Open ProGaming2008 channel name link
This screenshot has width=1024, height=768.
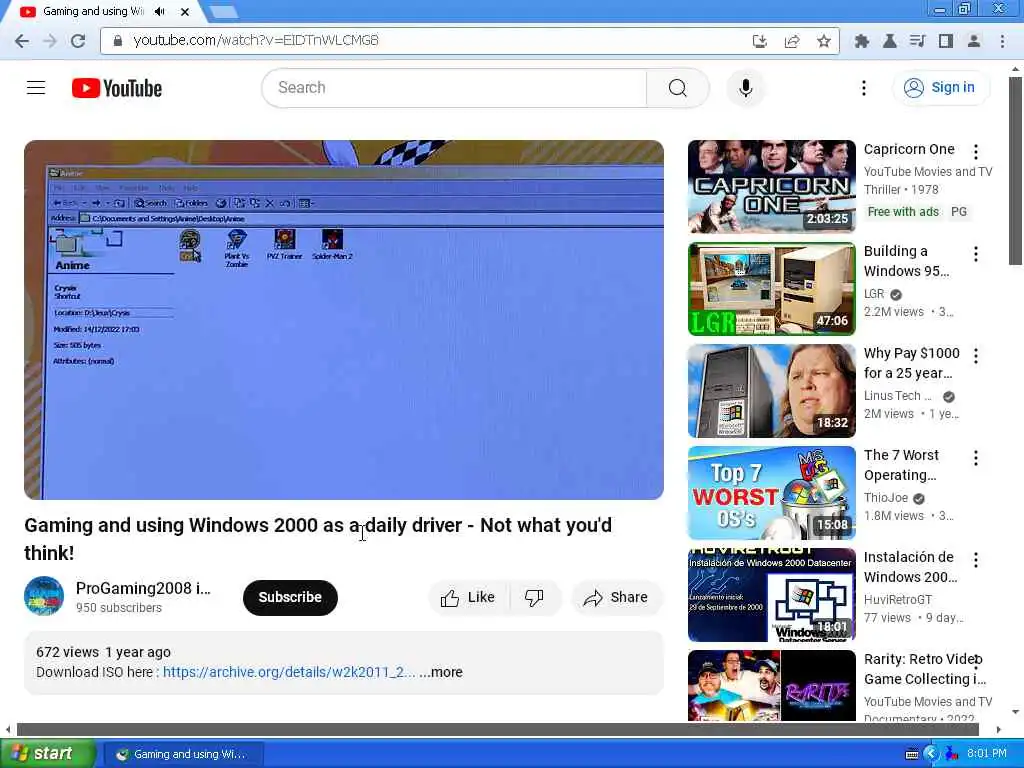click(143, 588)
